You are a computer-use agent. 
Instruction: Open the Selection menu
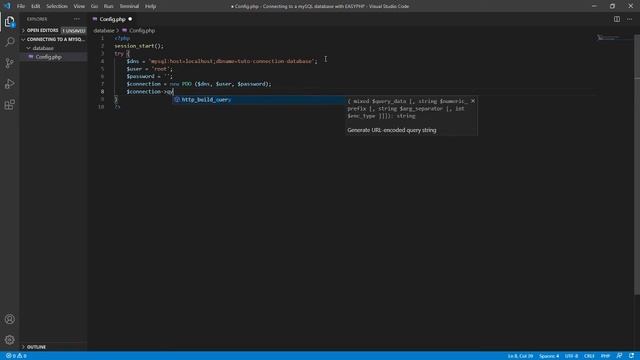click(57, 6)
